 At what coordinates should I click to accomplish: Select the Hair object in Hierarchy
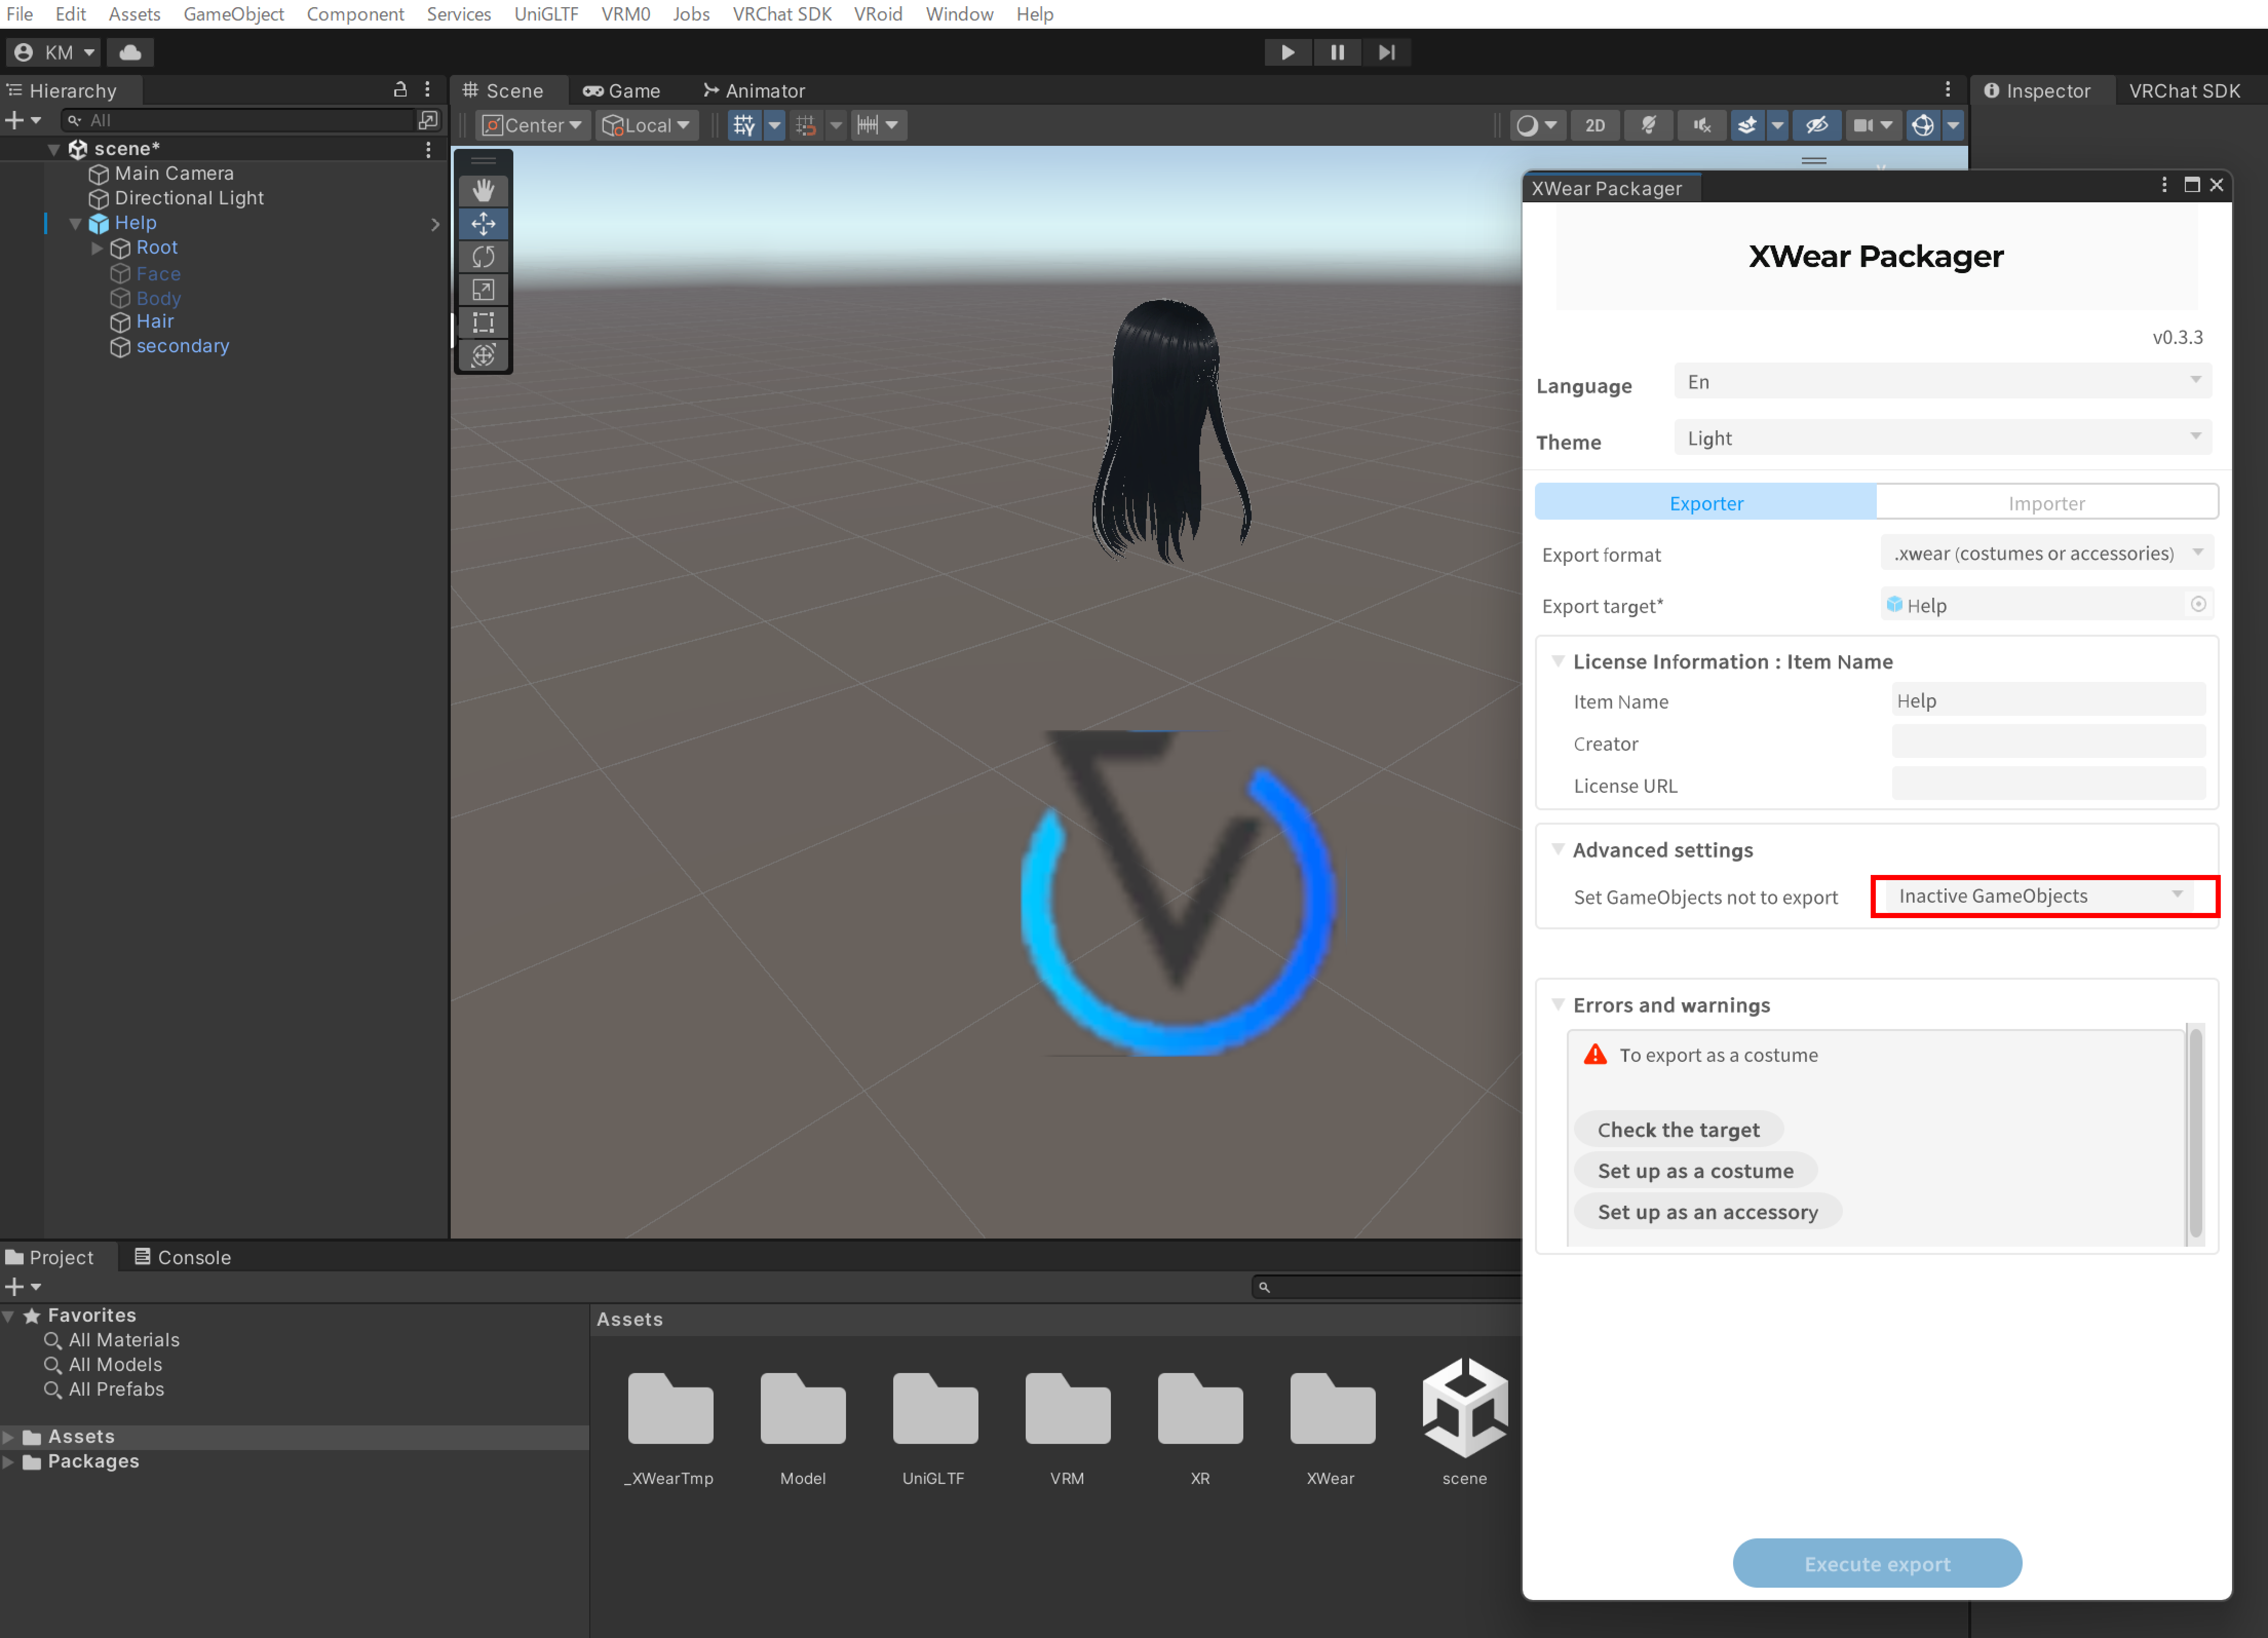click(154, 321)
